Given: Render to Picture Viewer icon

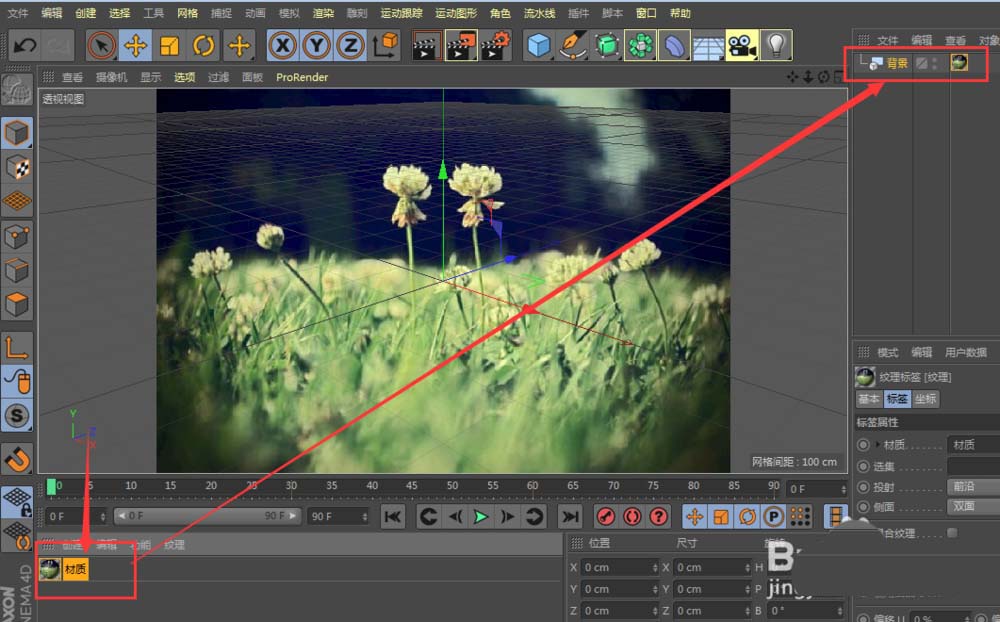Looking at the screenshot, I should pyautogui.click(x=460, y=45).
